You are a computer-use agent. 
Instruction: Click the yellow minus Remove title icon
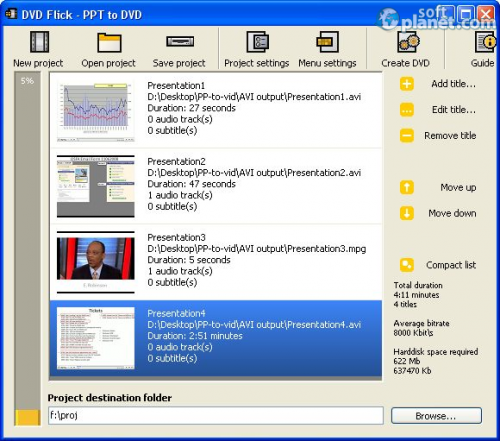tap(407, 136)
